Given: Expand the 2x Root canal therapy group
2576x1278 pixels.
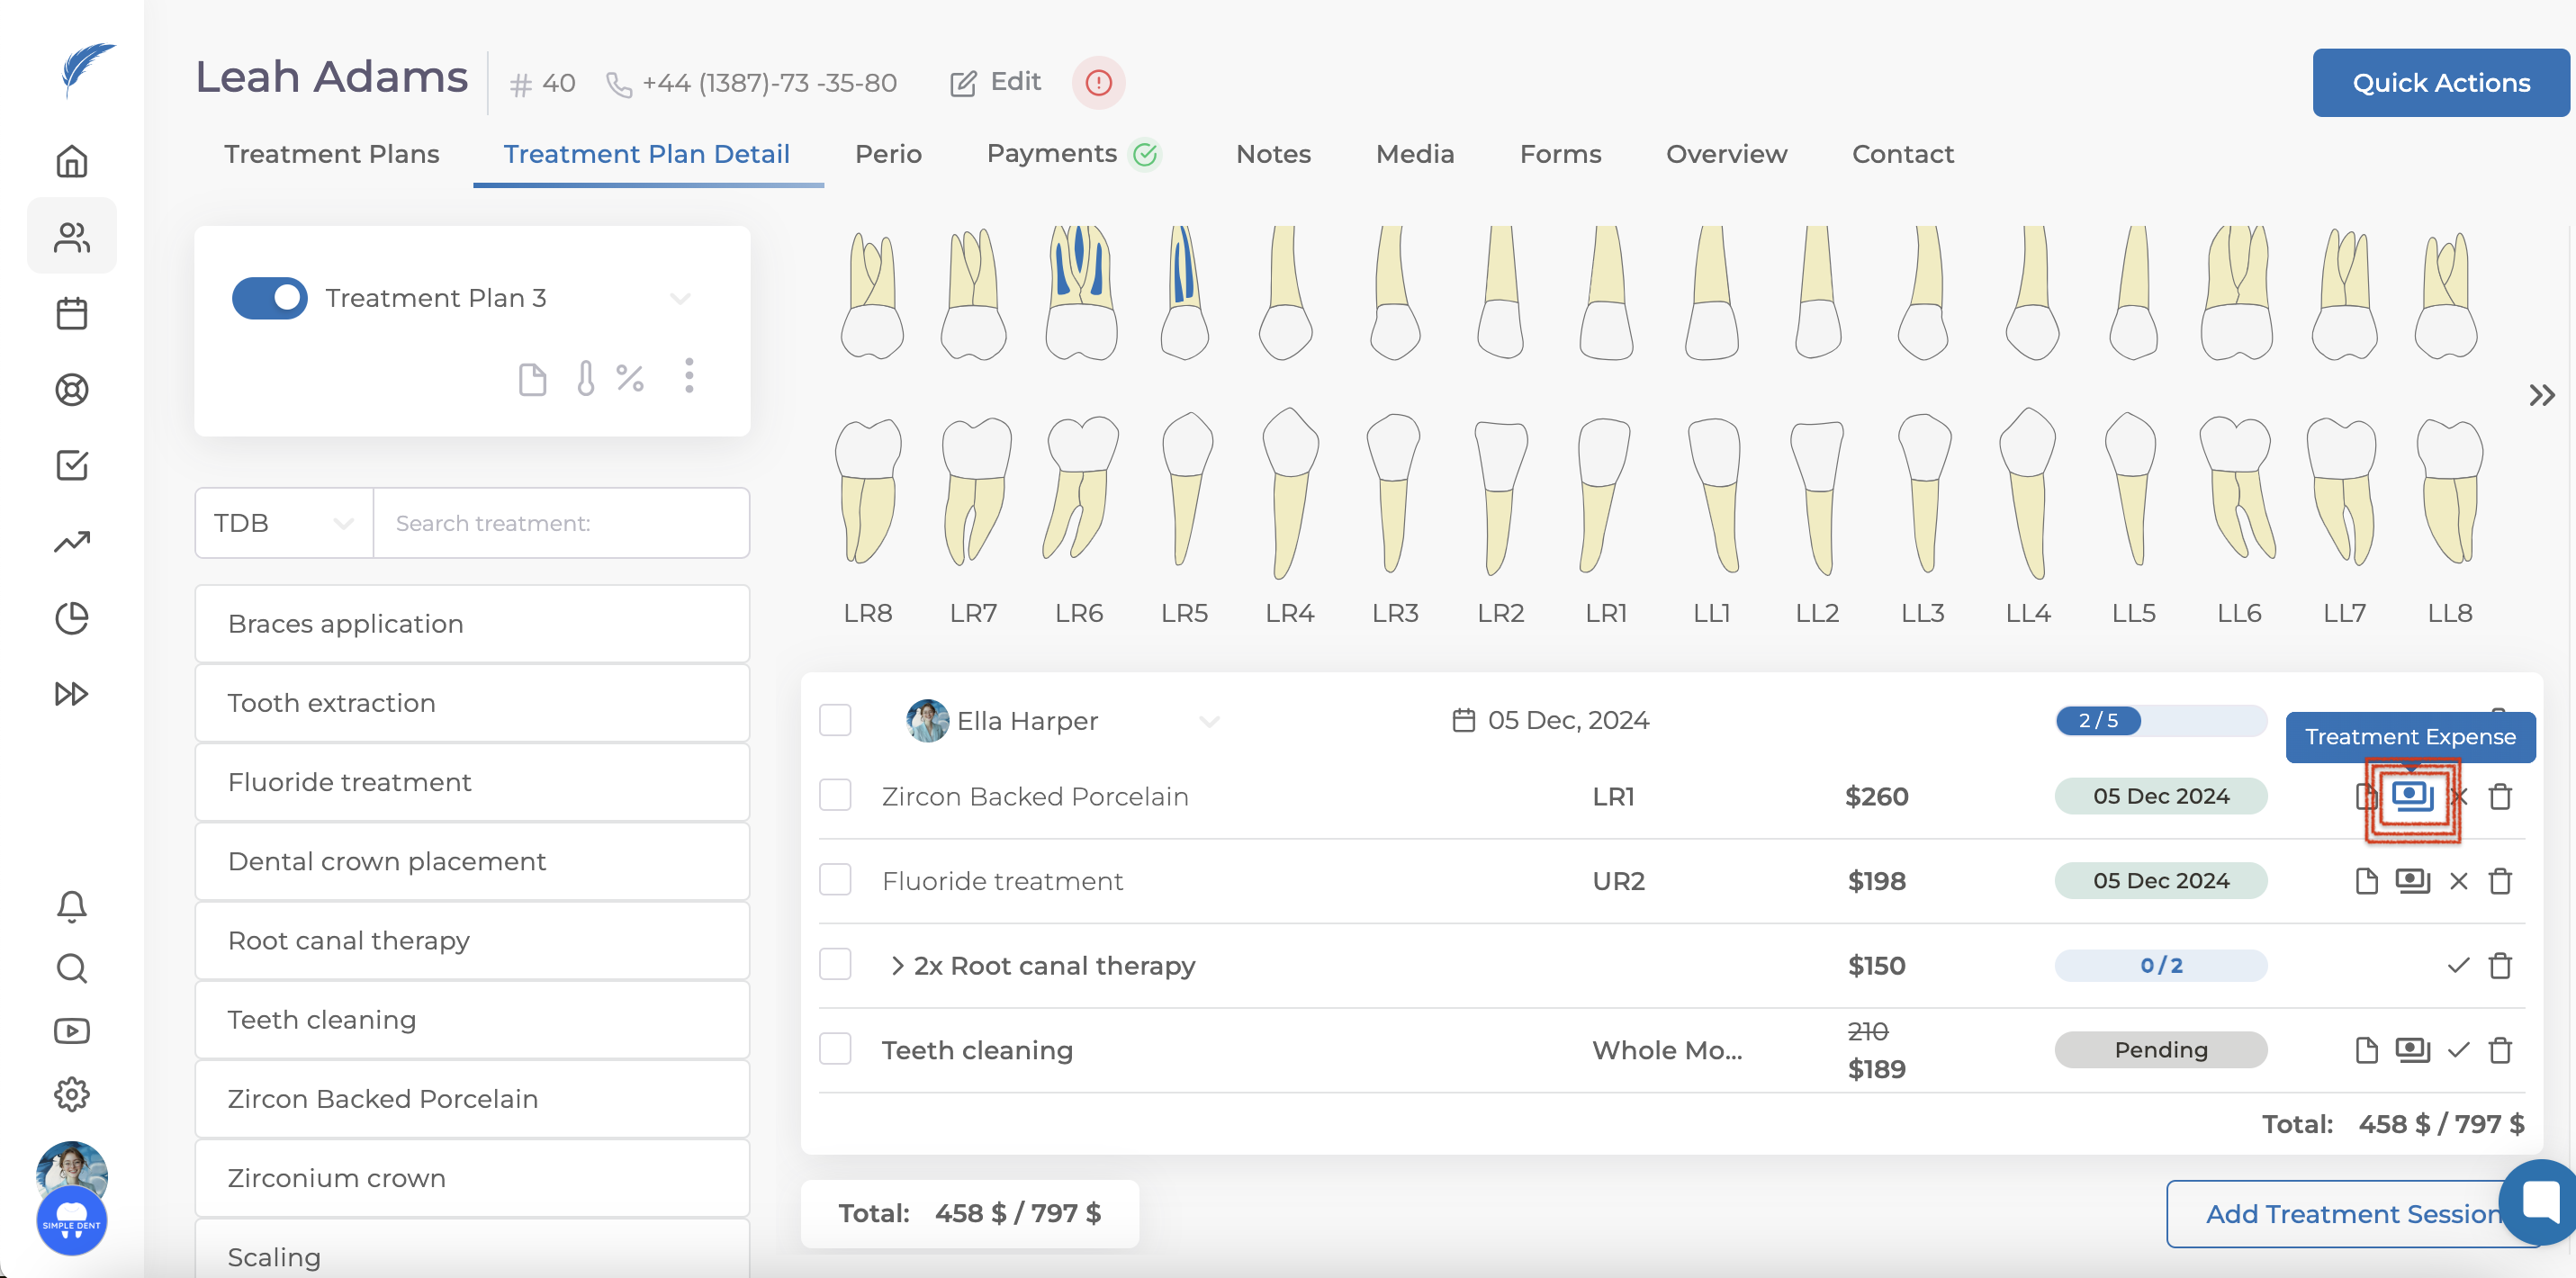Looking at the screenshot, I should pos(897,965).
